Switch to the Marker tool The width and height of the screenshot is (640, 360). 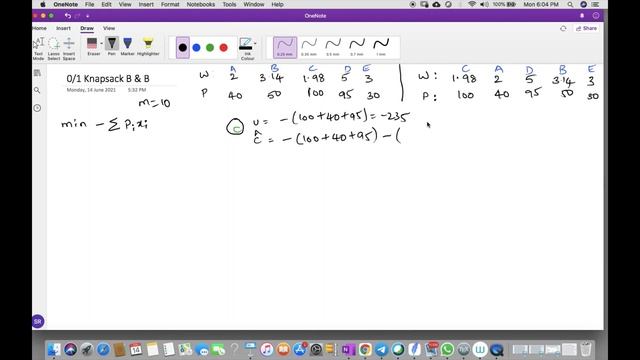[x=127, y=46]
